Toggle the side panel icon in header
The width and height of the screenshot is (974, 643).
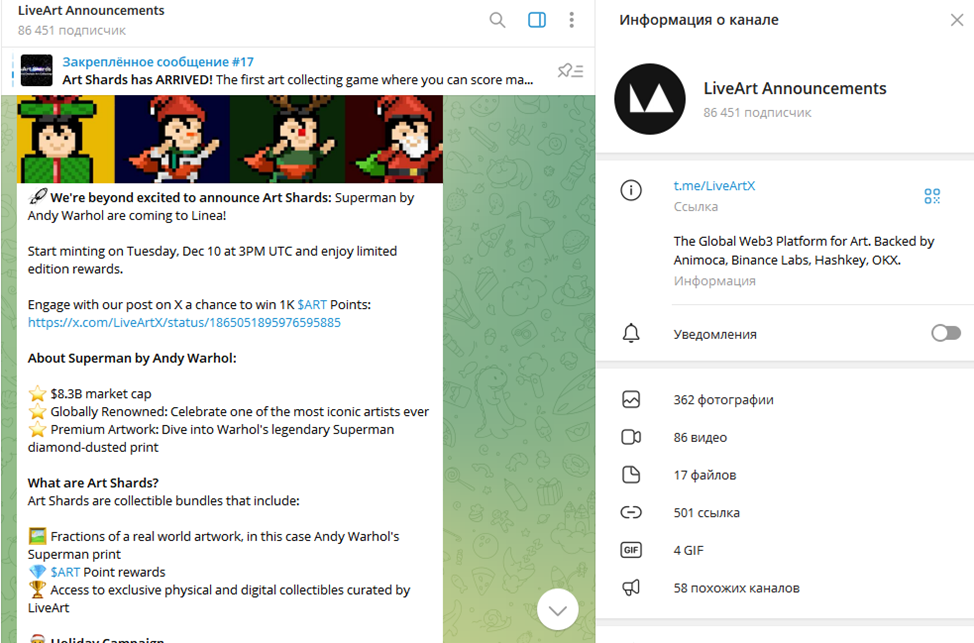click(x=537, y=21)
